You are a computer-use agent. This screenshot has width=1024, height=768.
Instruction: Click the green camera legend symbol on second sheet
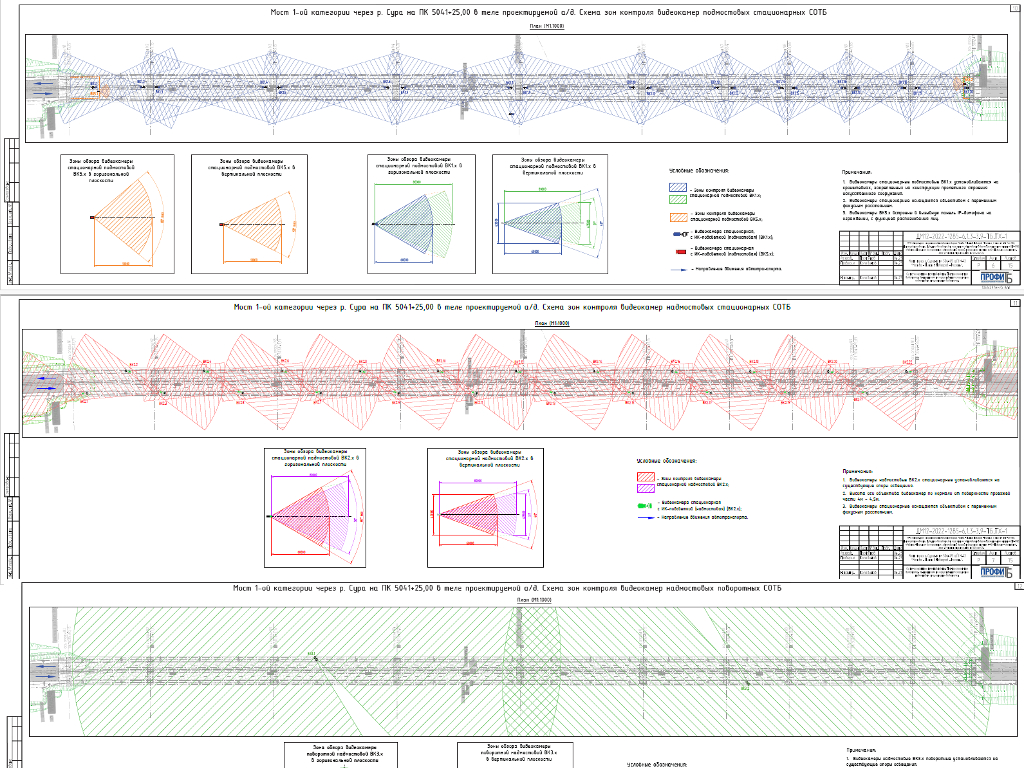pos(645,505)
